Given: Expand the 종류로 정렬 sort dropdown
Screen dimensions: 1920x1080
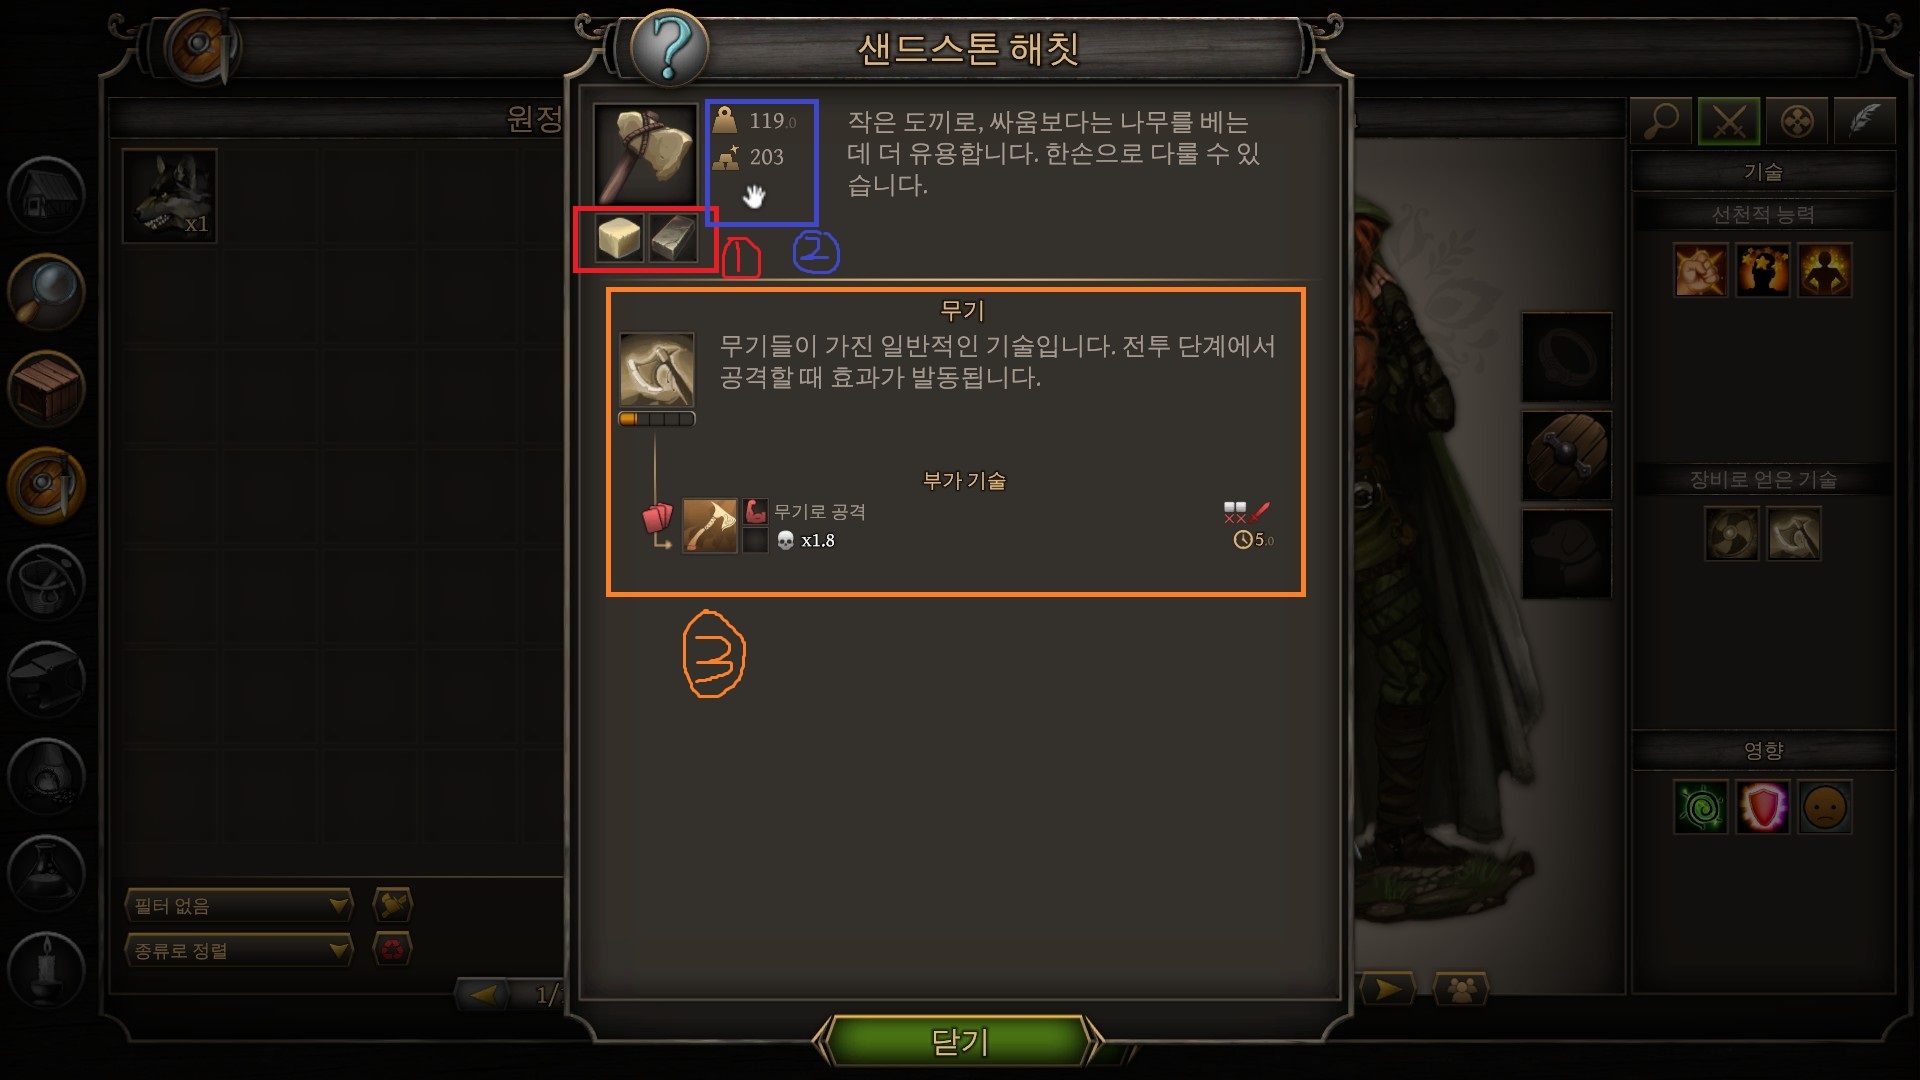Looking at the screenshot, I should point(239,950).
